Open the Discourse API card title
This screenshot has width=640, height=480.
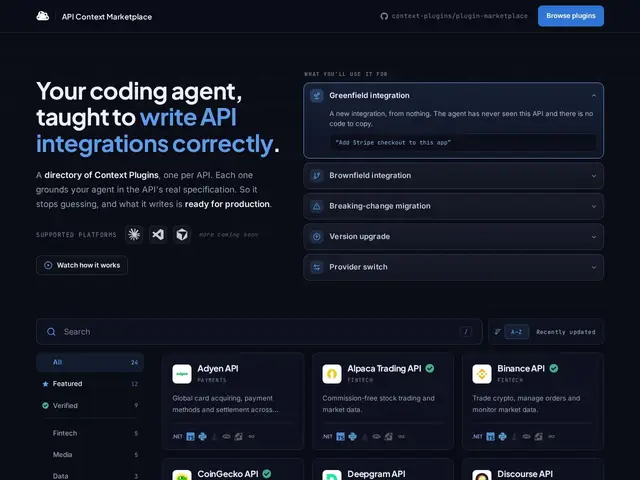click(525, 474)
